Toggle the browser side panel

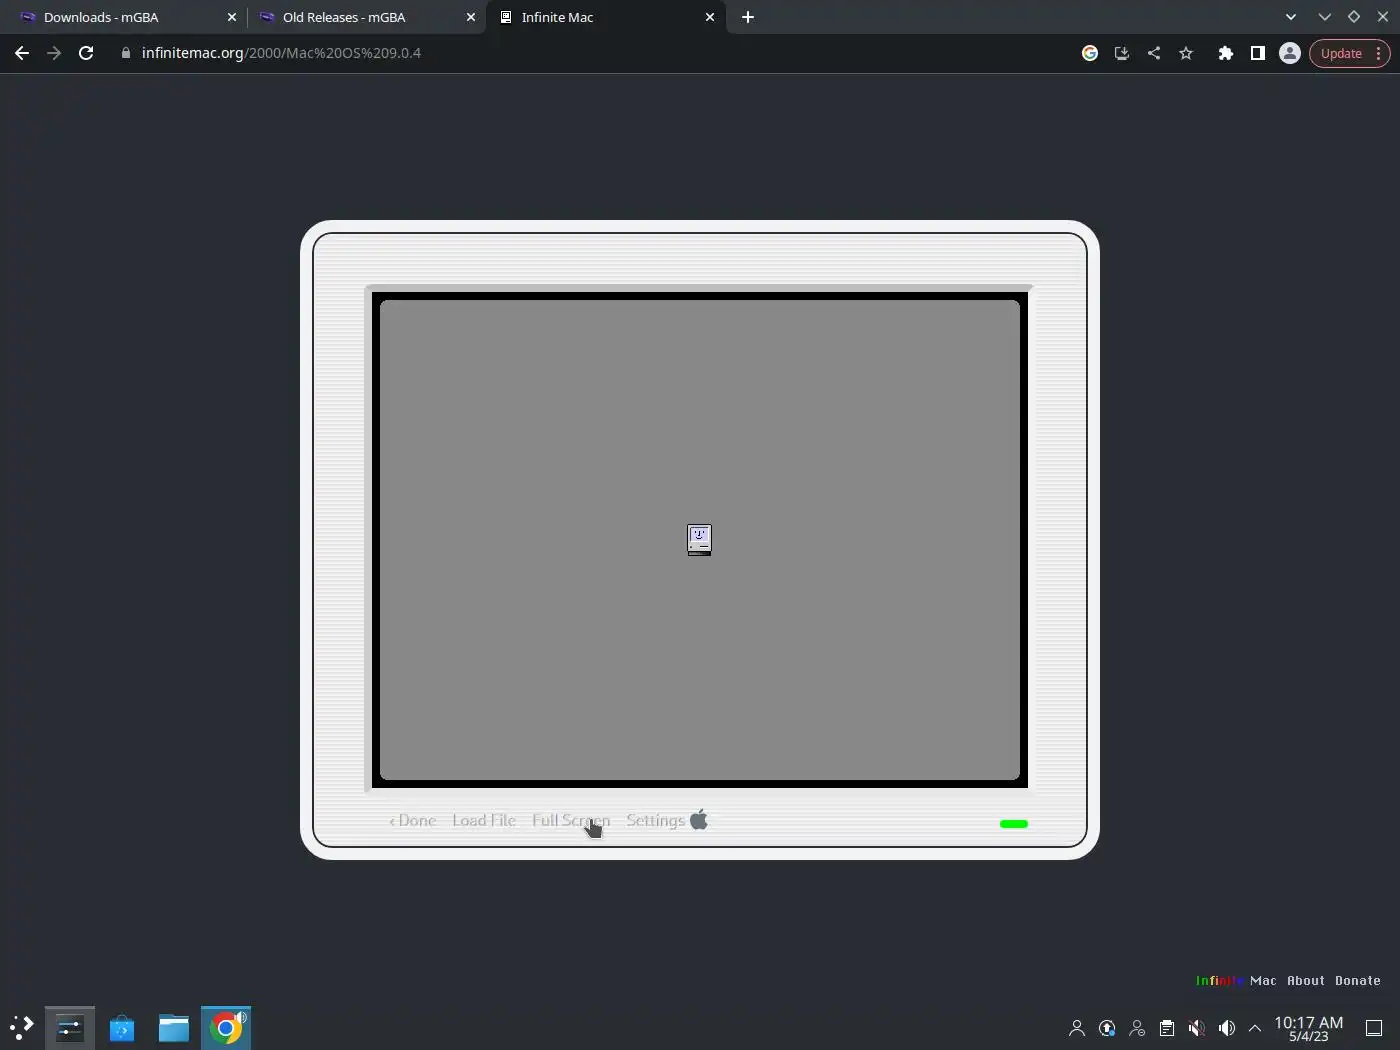click(1258, 53)
